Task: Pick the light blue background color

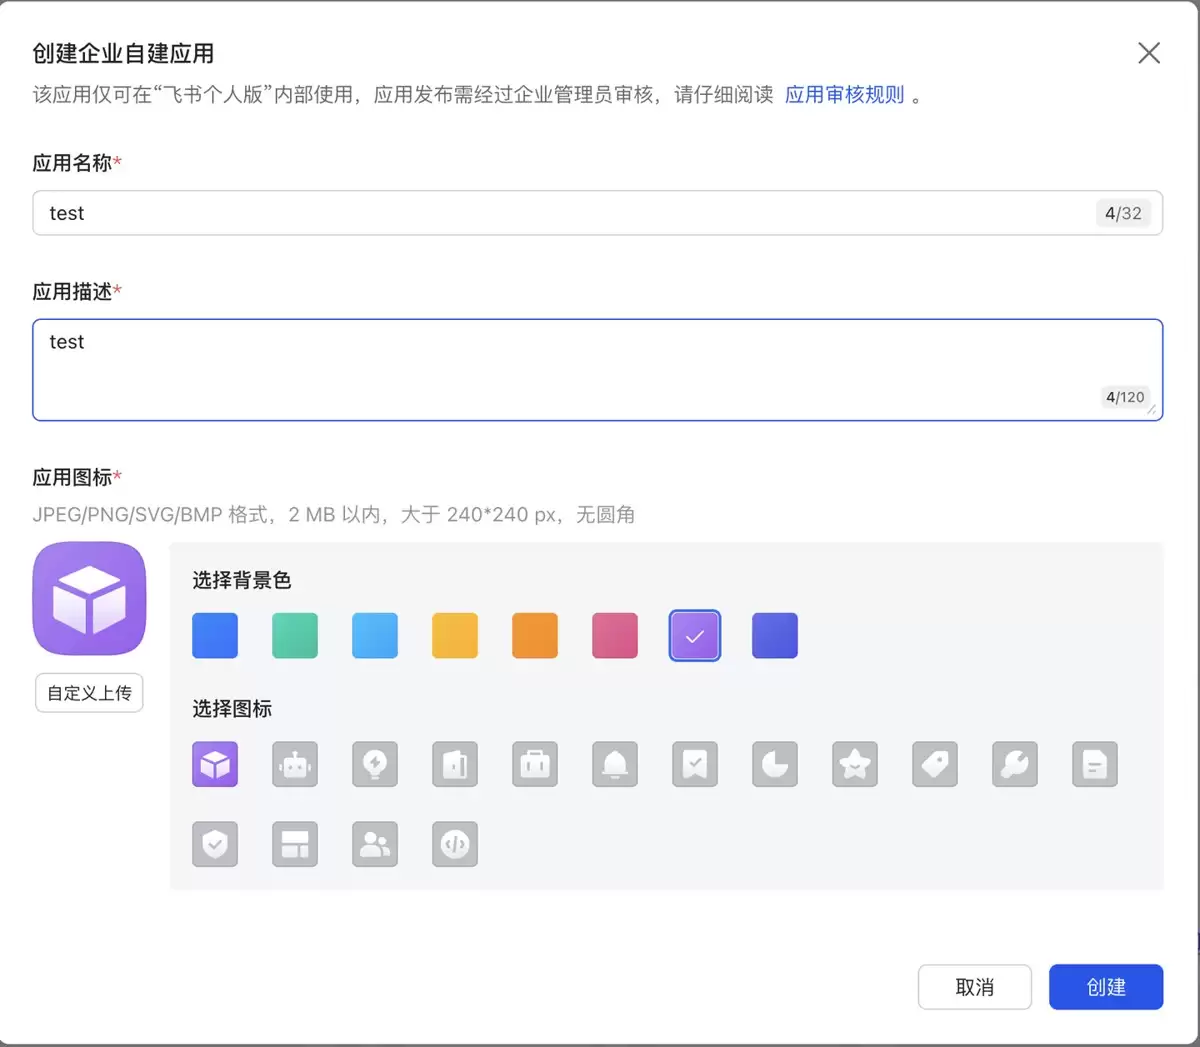Action: [375, 636]
